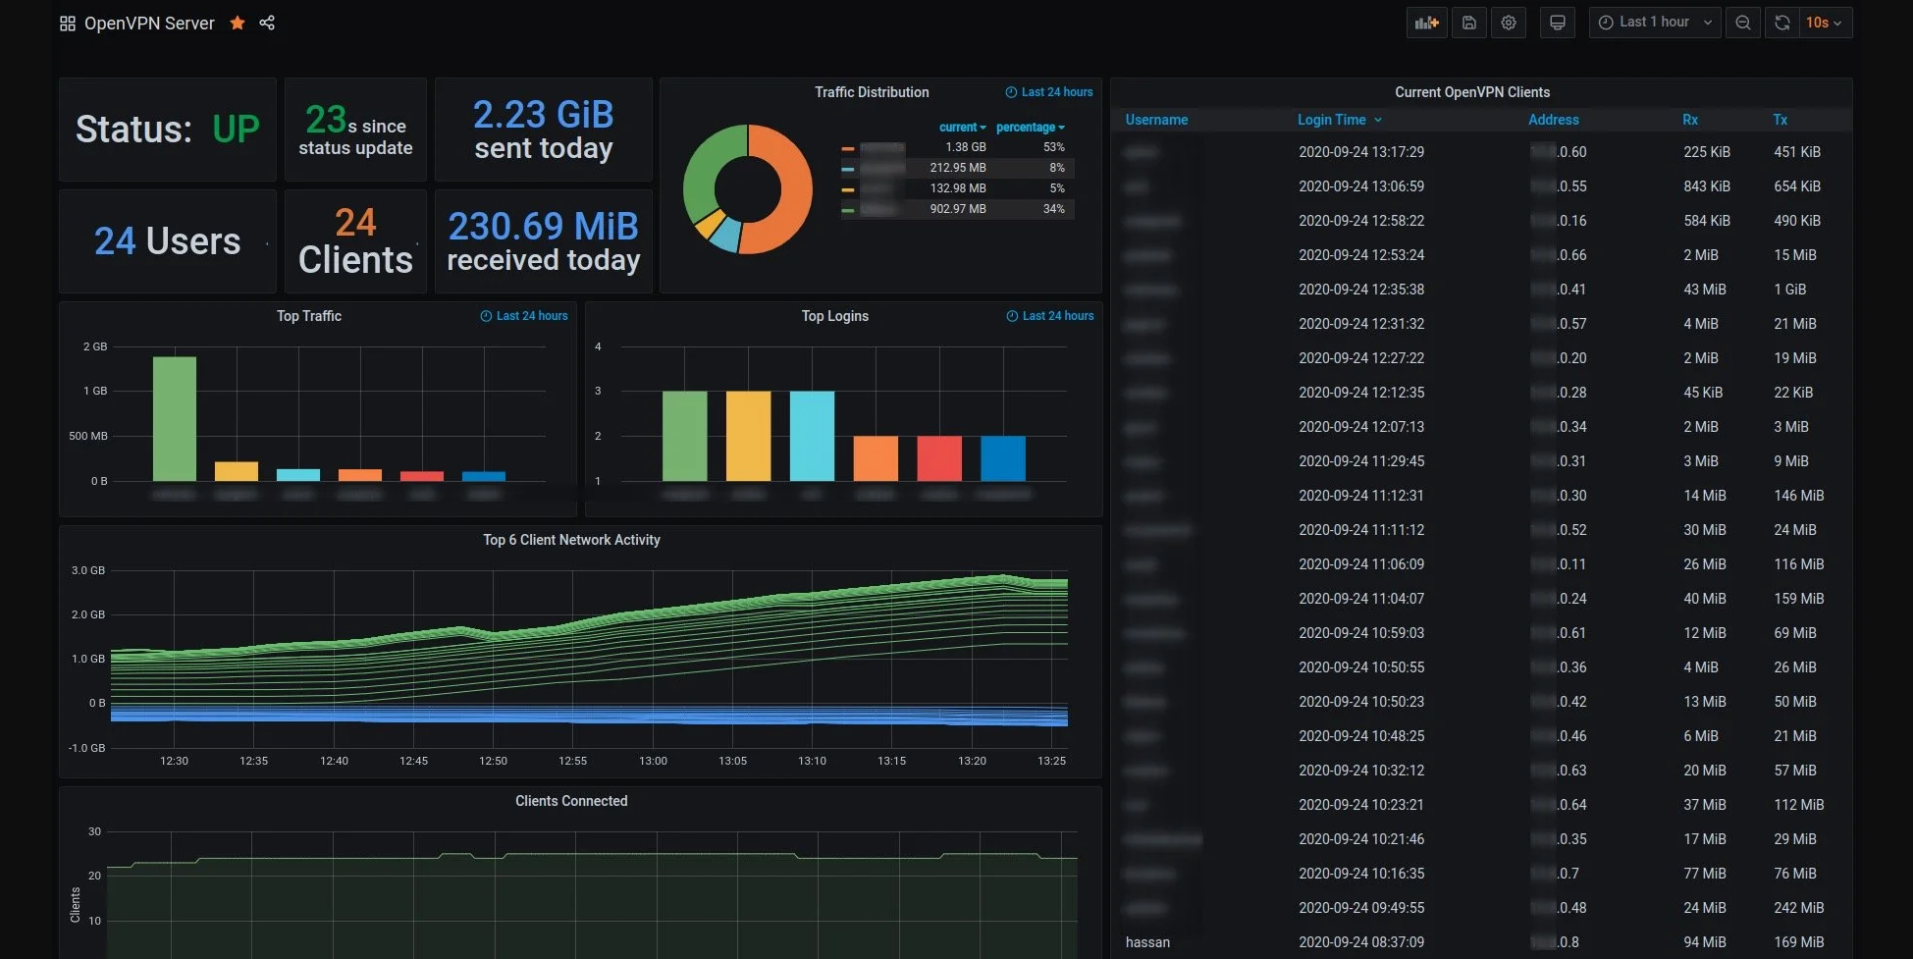
Task: Click the Last 24 hours clock in Top Traffic
Action: tap(524, 316)
